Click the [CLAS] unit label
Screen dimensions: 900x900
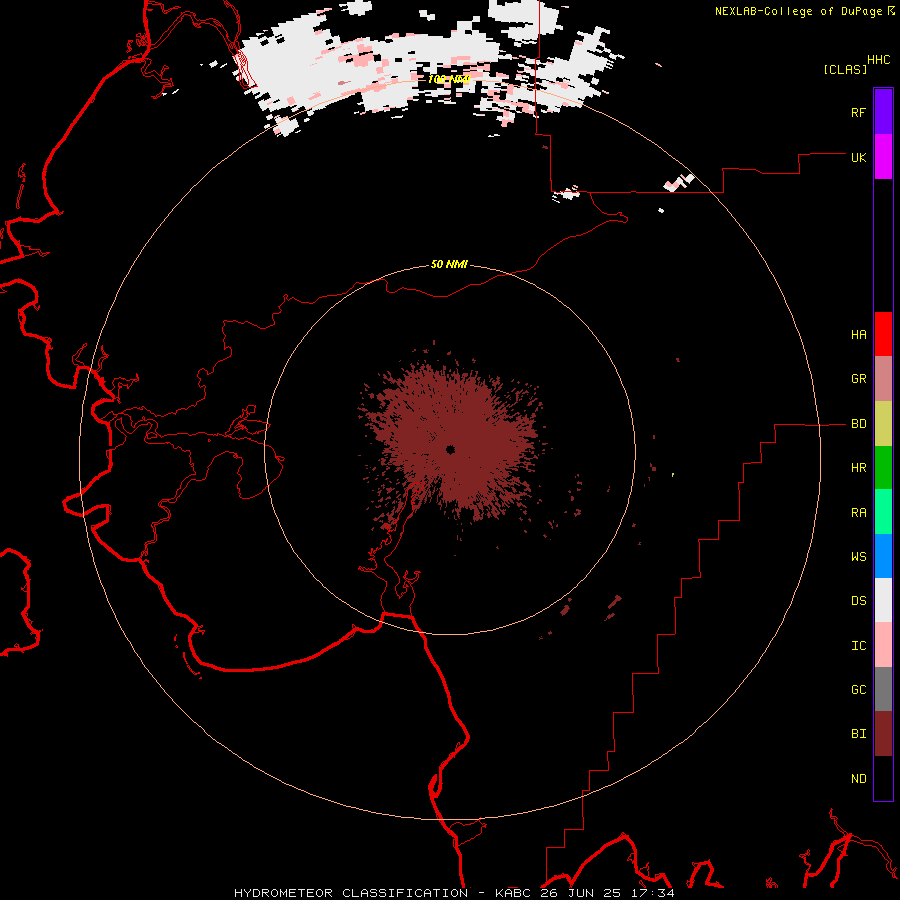point(845,69)
